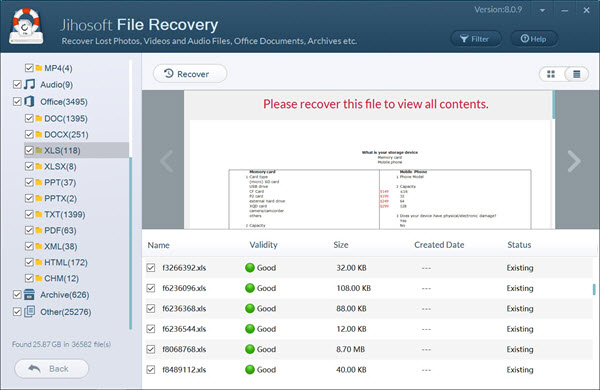This screenshot has height=390, width=600.
Task: Uncheck the checkbox for f6236096.xls
Action: coord(151,288)
